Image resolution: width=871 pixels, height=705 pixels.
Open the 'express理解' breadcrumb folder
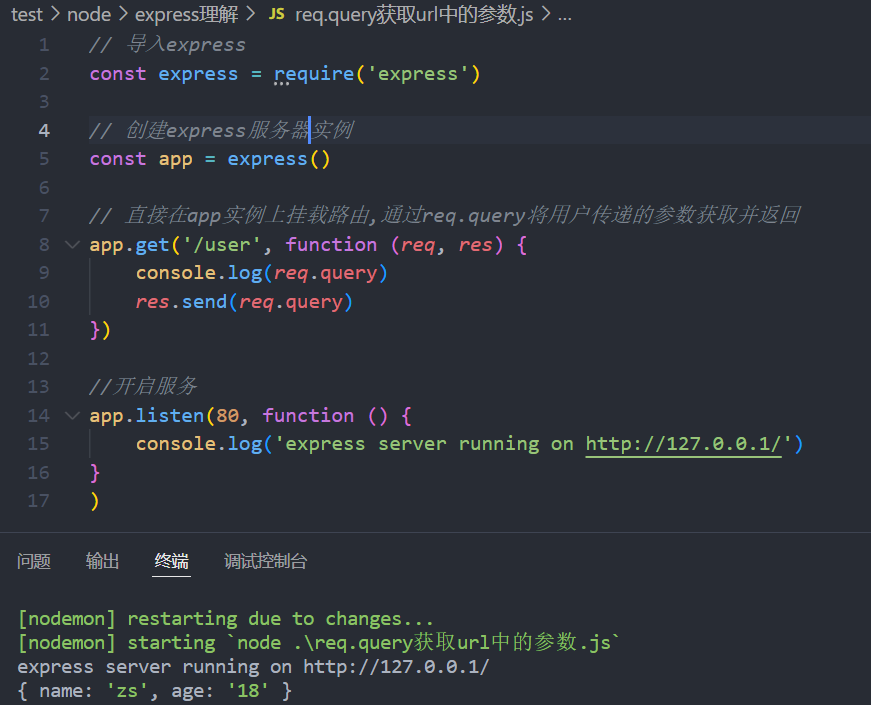coord(187,14)
